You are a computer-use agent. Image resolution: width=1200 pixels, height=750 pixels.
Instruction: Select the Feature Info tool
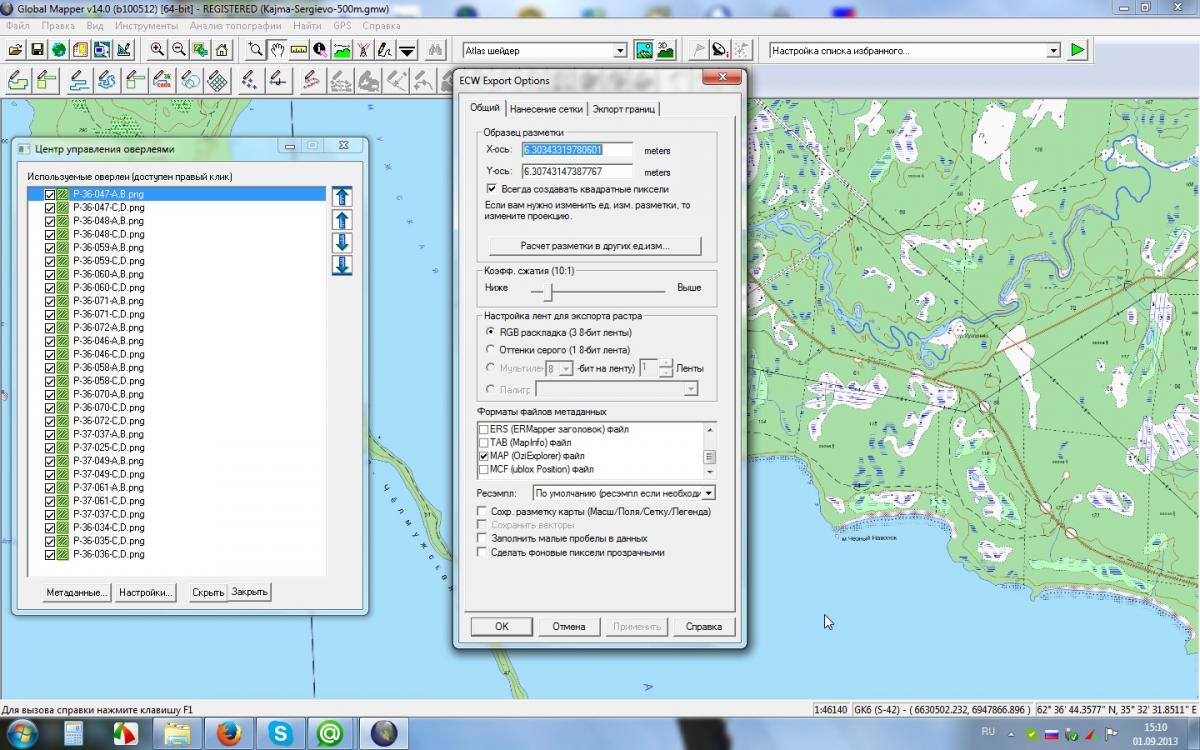(x=320, y=50)
